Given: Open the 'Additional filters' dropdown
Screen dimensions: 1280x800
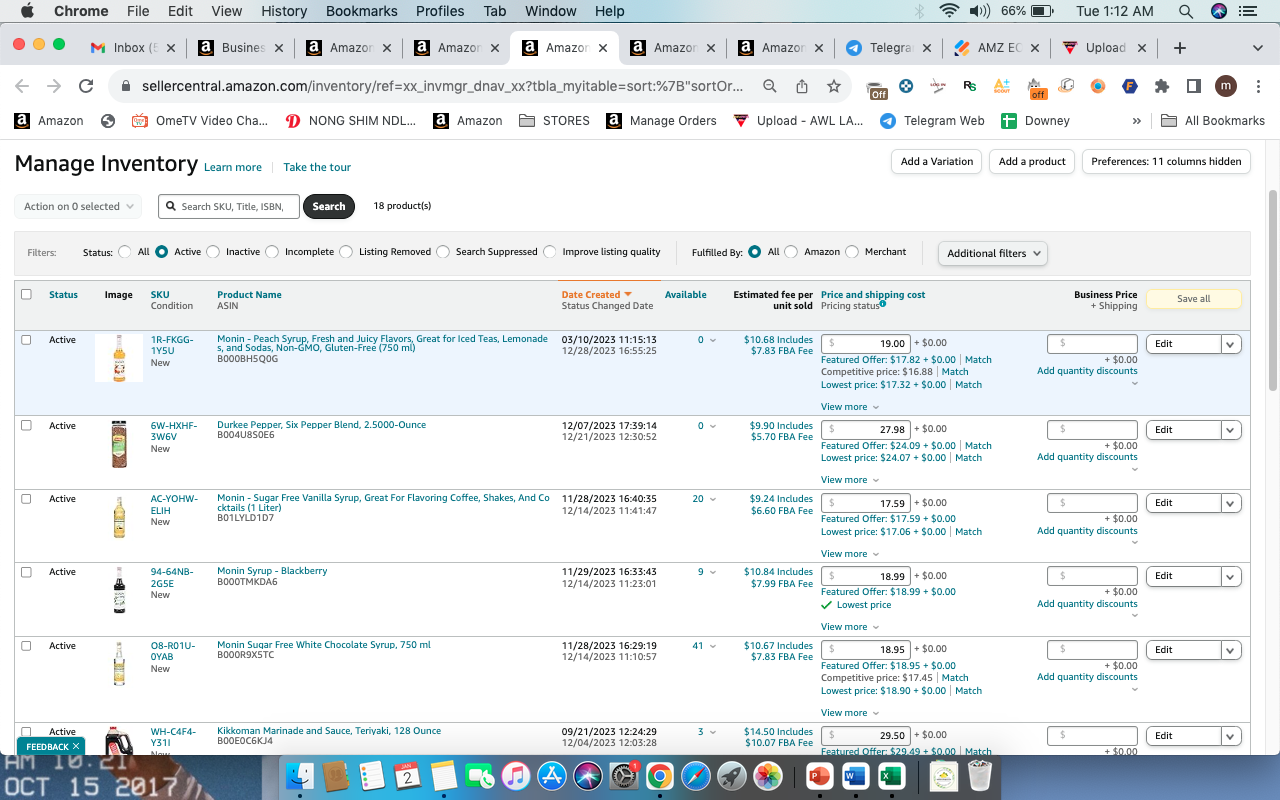Looking at the screenshot, I should pyautogui.click(x=993, y=253).
